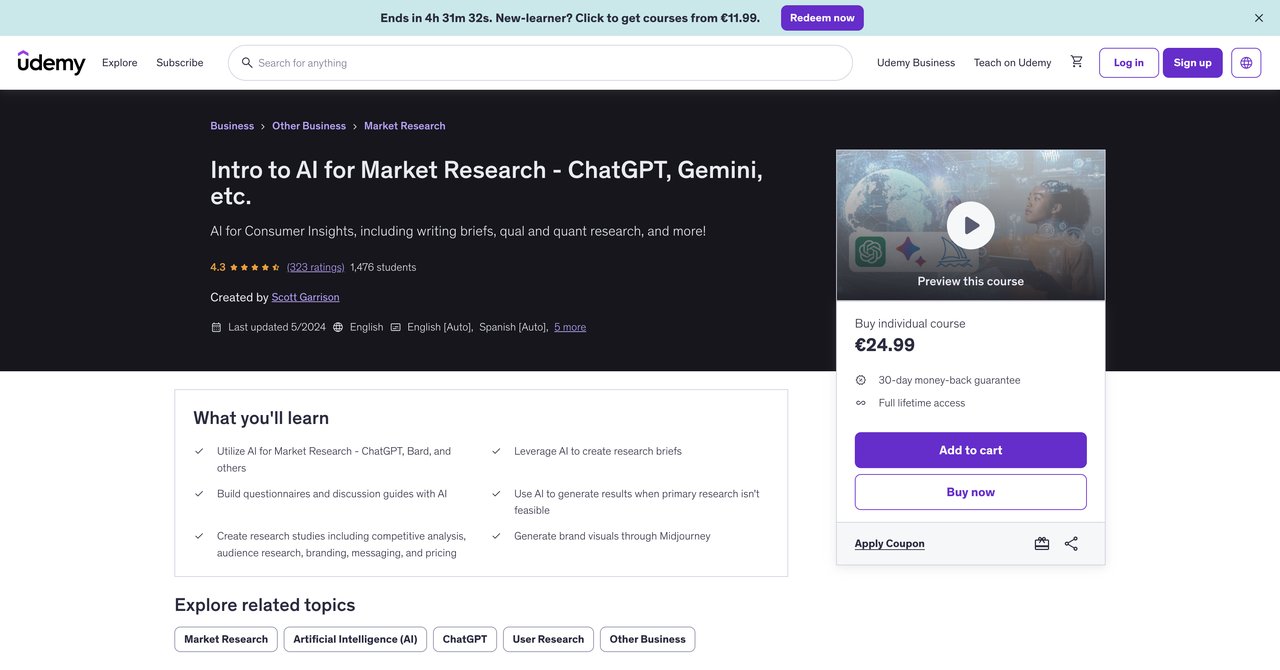Image resolution: width=1280 pixels, height=670 pixels.
Task: Click Add to cart button
Action: pos(971,450)
